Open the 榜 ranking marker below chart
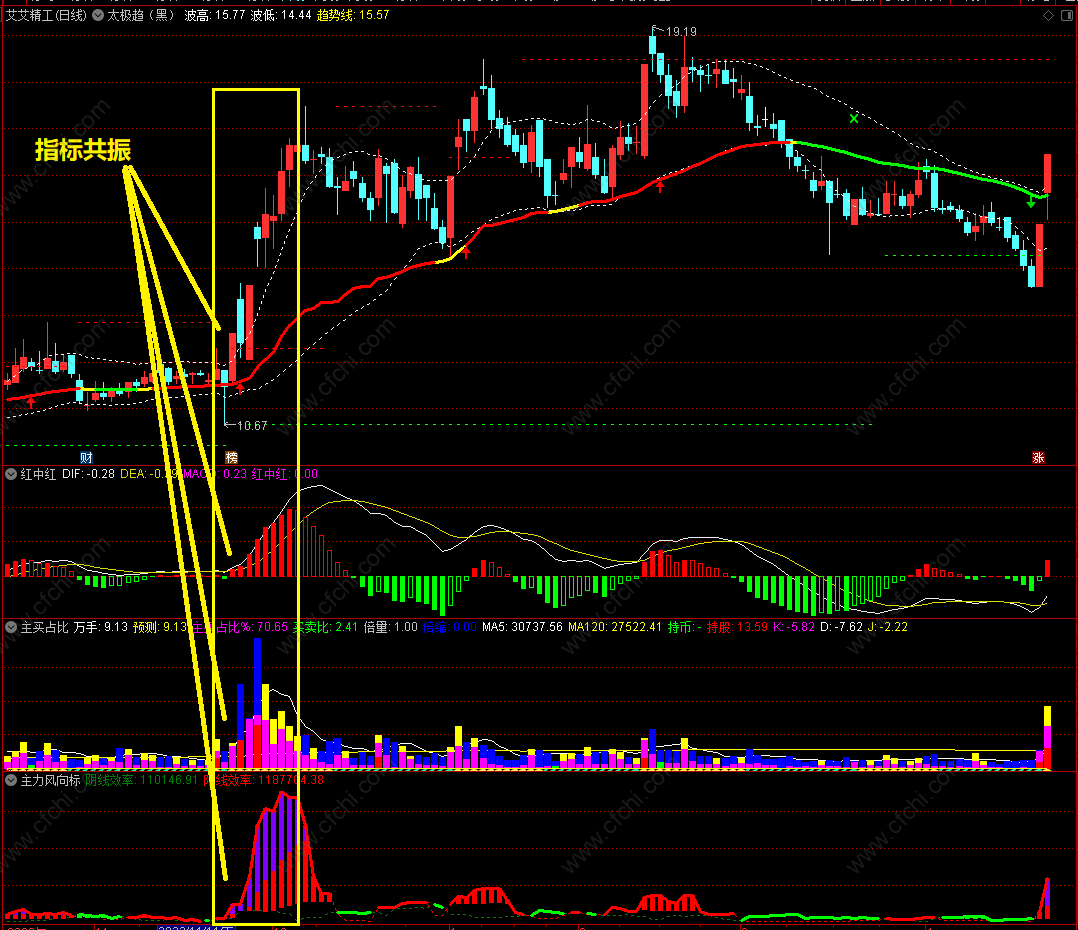1078x930 pixels. tap(232, 458)
